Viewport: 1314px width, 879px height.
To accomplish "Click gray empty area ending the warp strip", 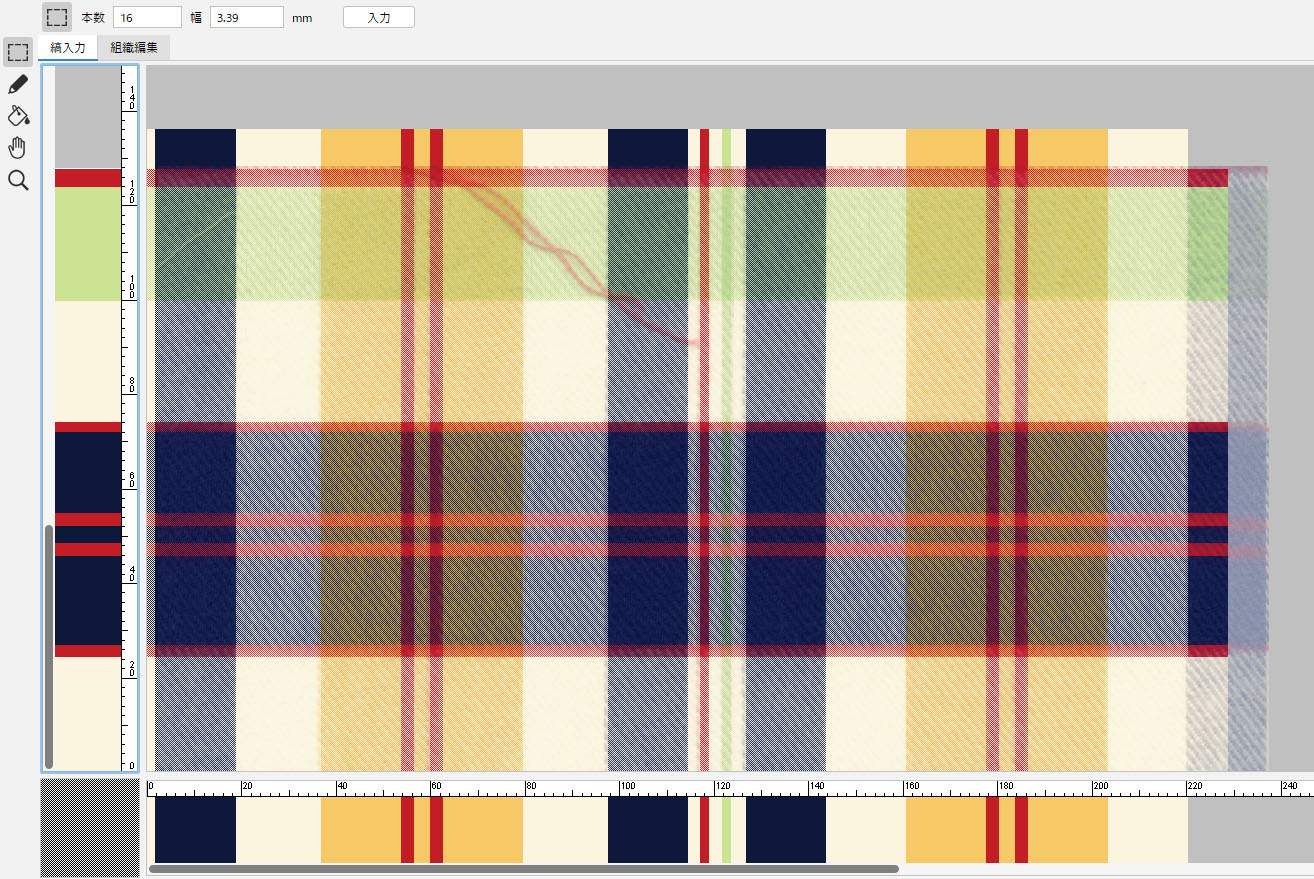I will tap(1228, 829).
